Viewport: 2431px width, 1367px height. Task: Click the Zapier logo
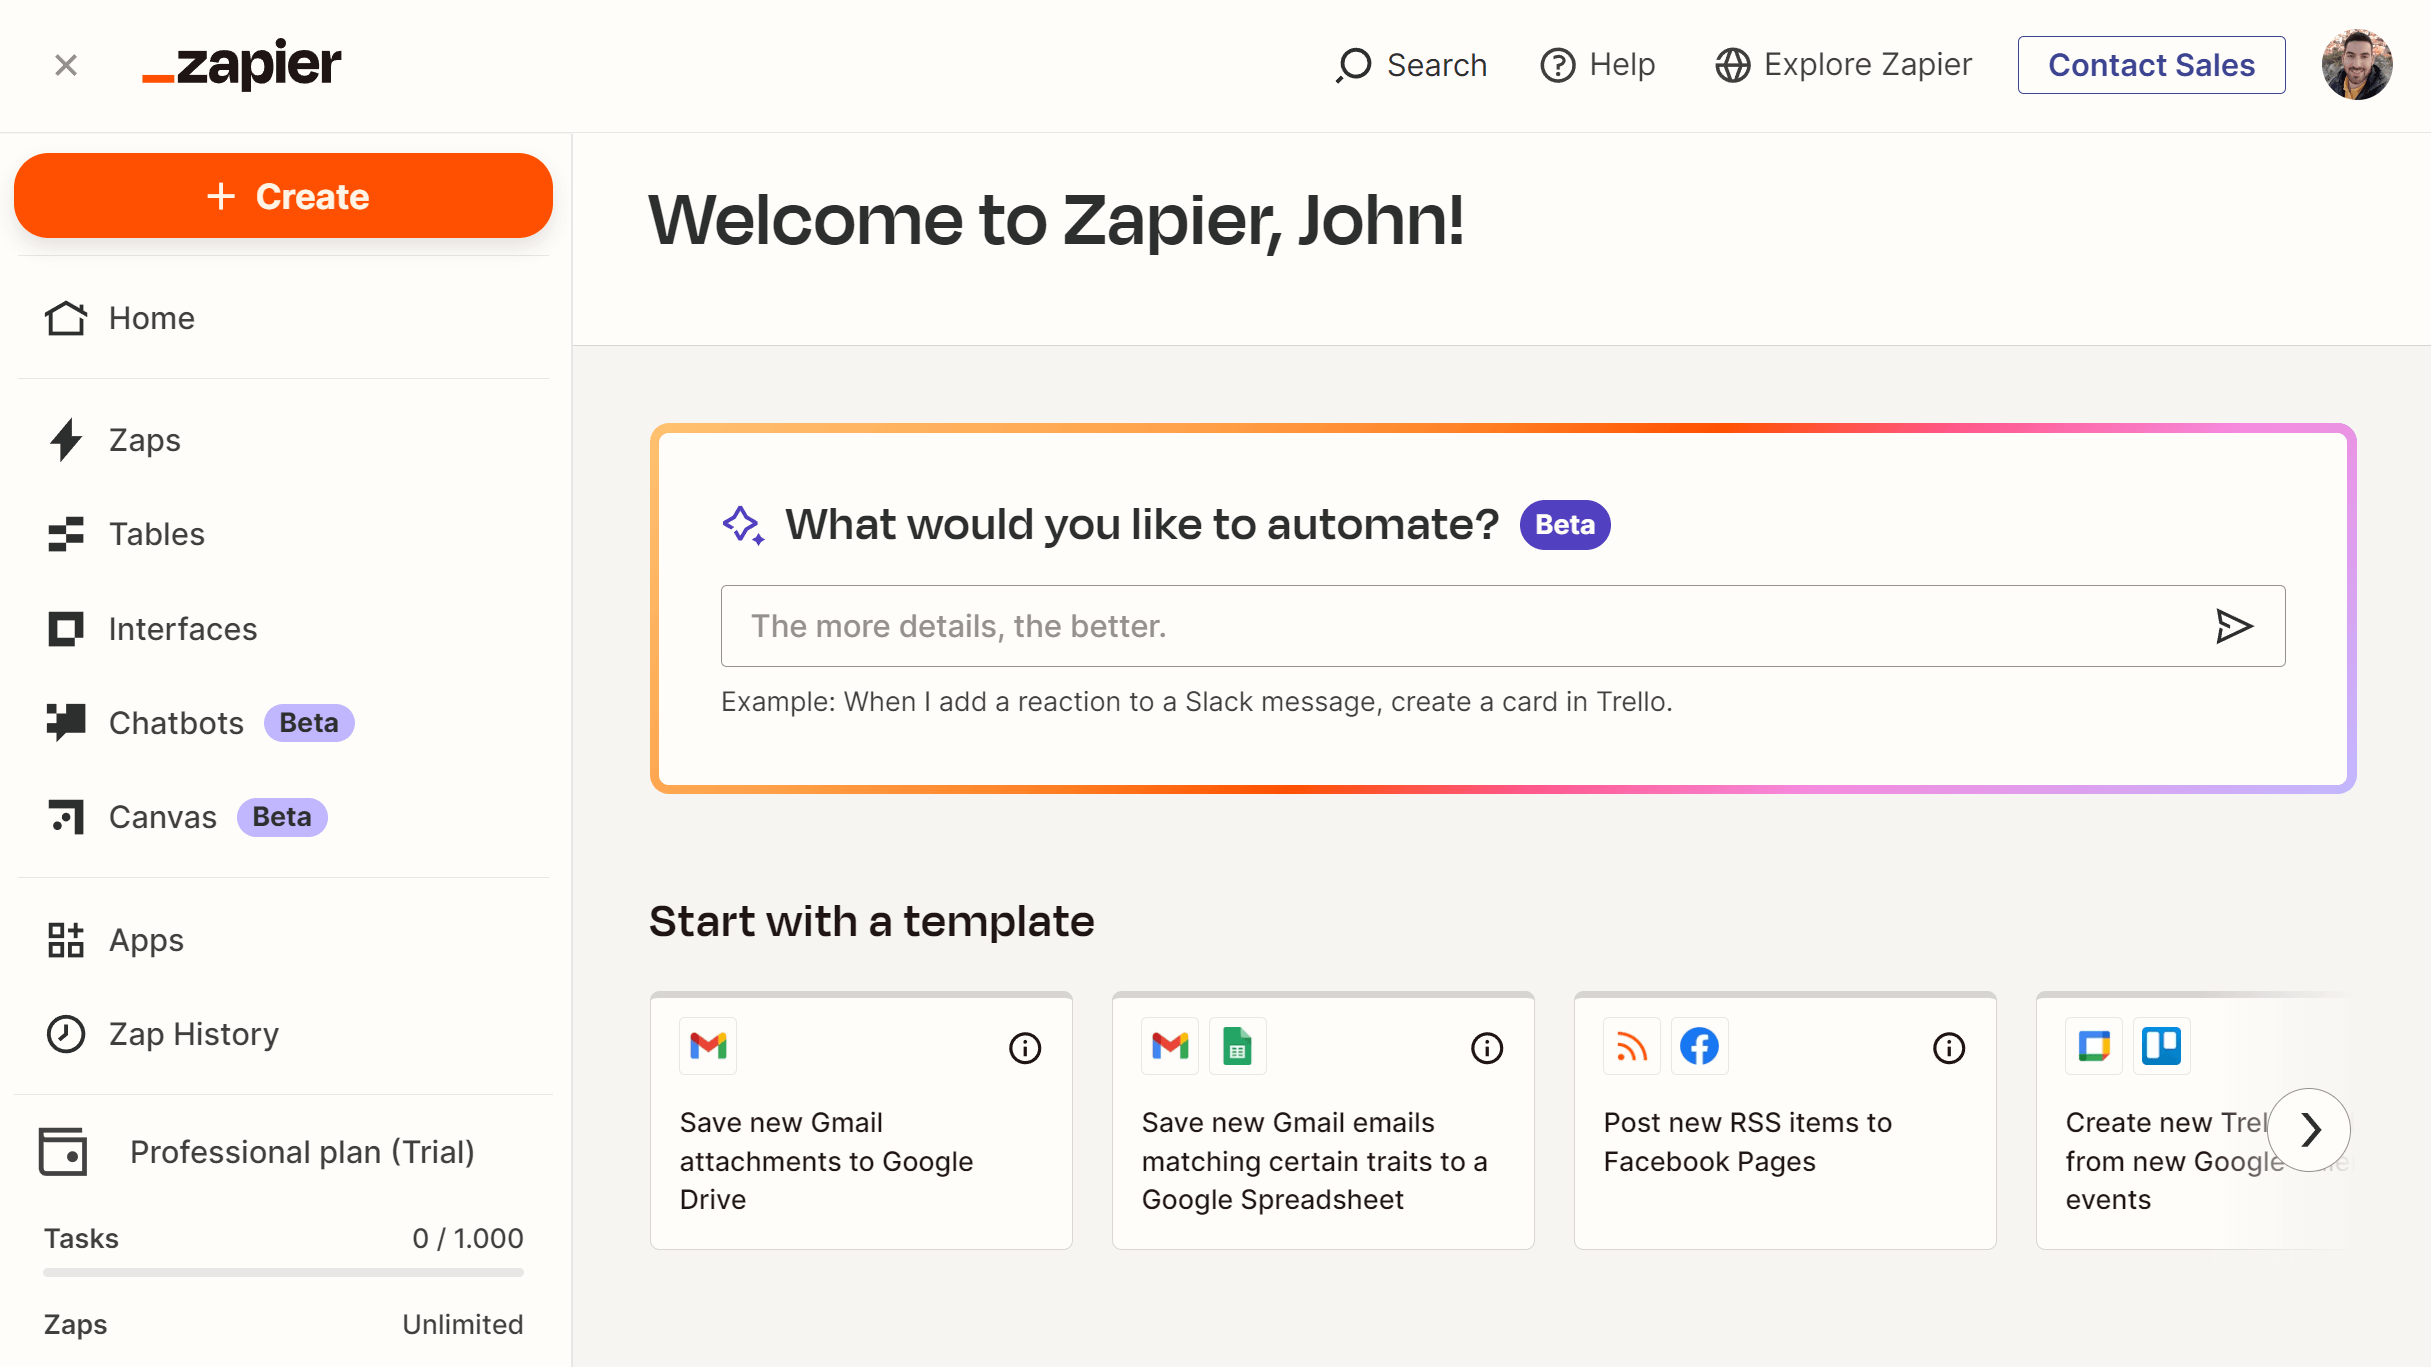coord(241,65)
